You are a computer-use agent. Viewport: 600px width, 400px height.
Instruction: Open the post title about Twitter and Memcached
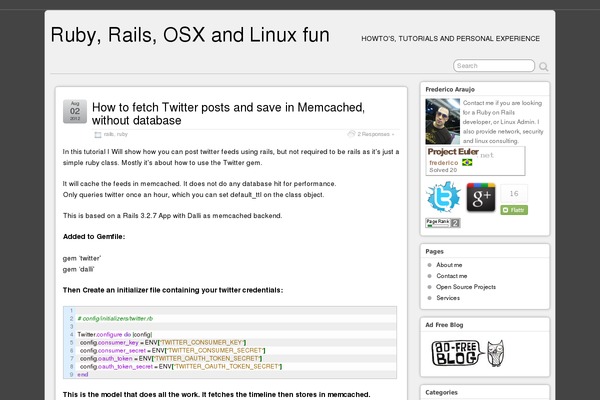coord(228,114)
